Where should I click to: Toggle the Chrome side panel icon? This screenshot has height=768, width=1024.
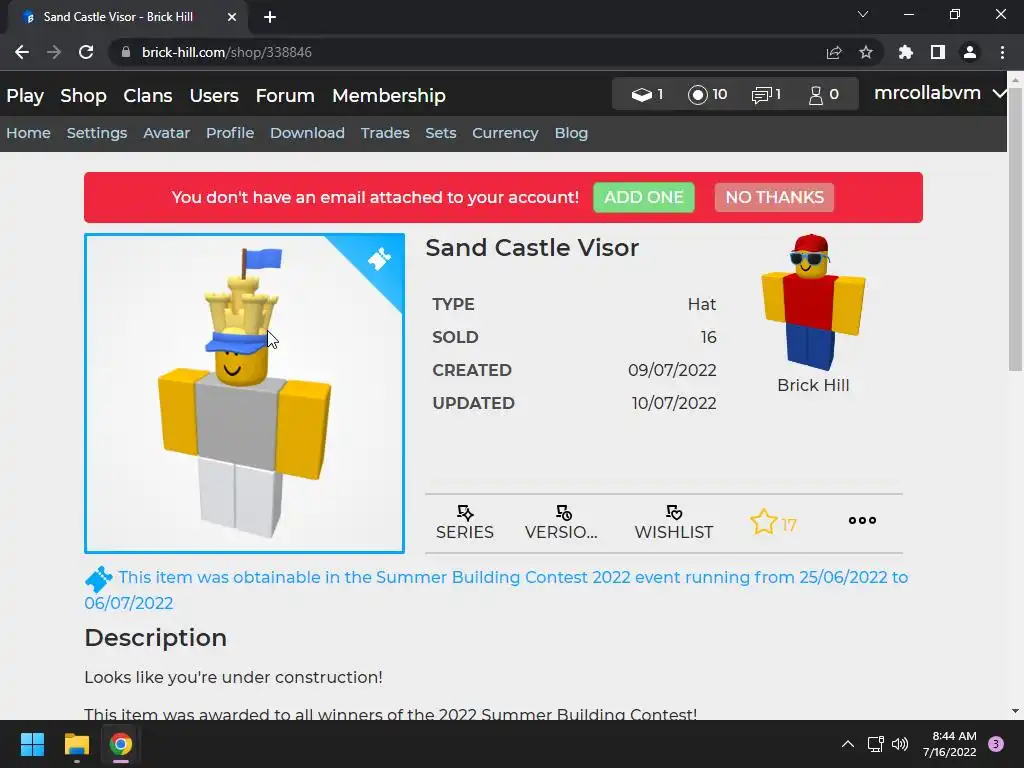pyautogui.click(x=938, y=52)
